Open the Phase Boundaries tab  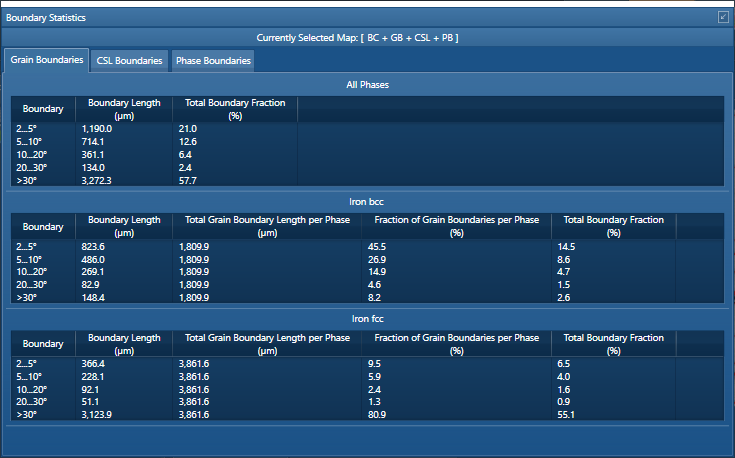point(212,61)
